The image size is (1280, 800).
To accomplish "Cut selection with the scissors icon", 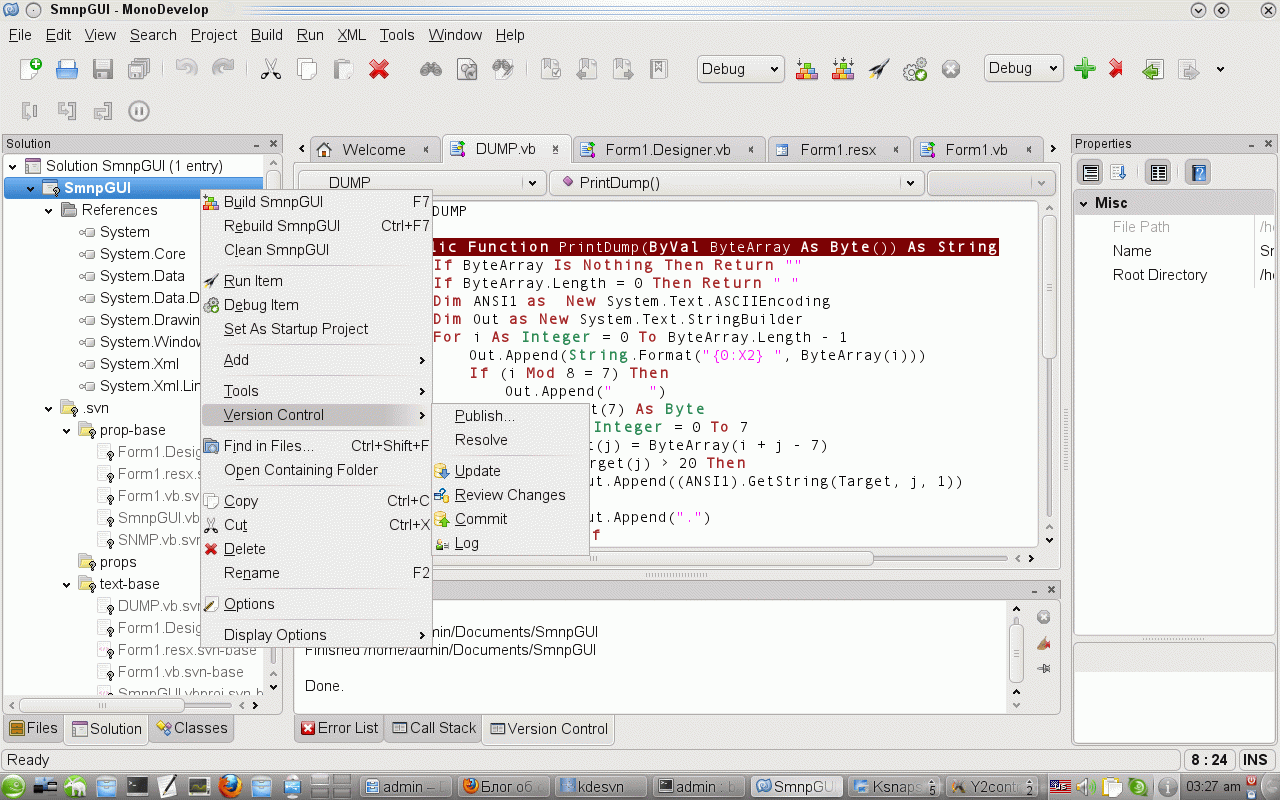I will [x=270, y=69].
